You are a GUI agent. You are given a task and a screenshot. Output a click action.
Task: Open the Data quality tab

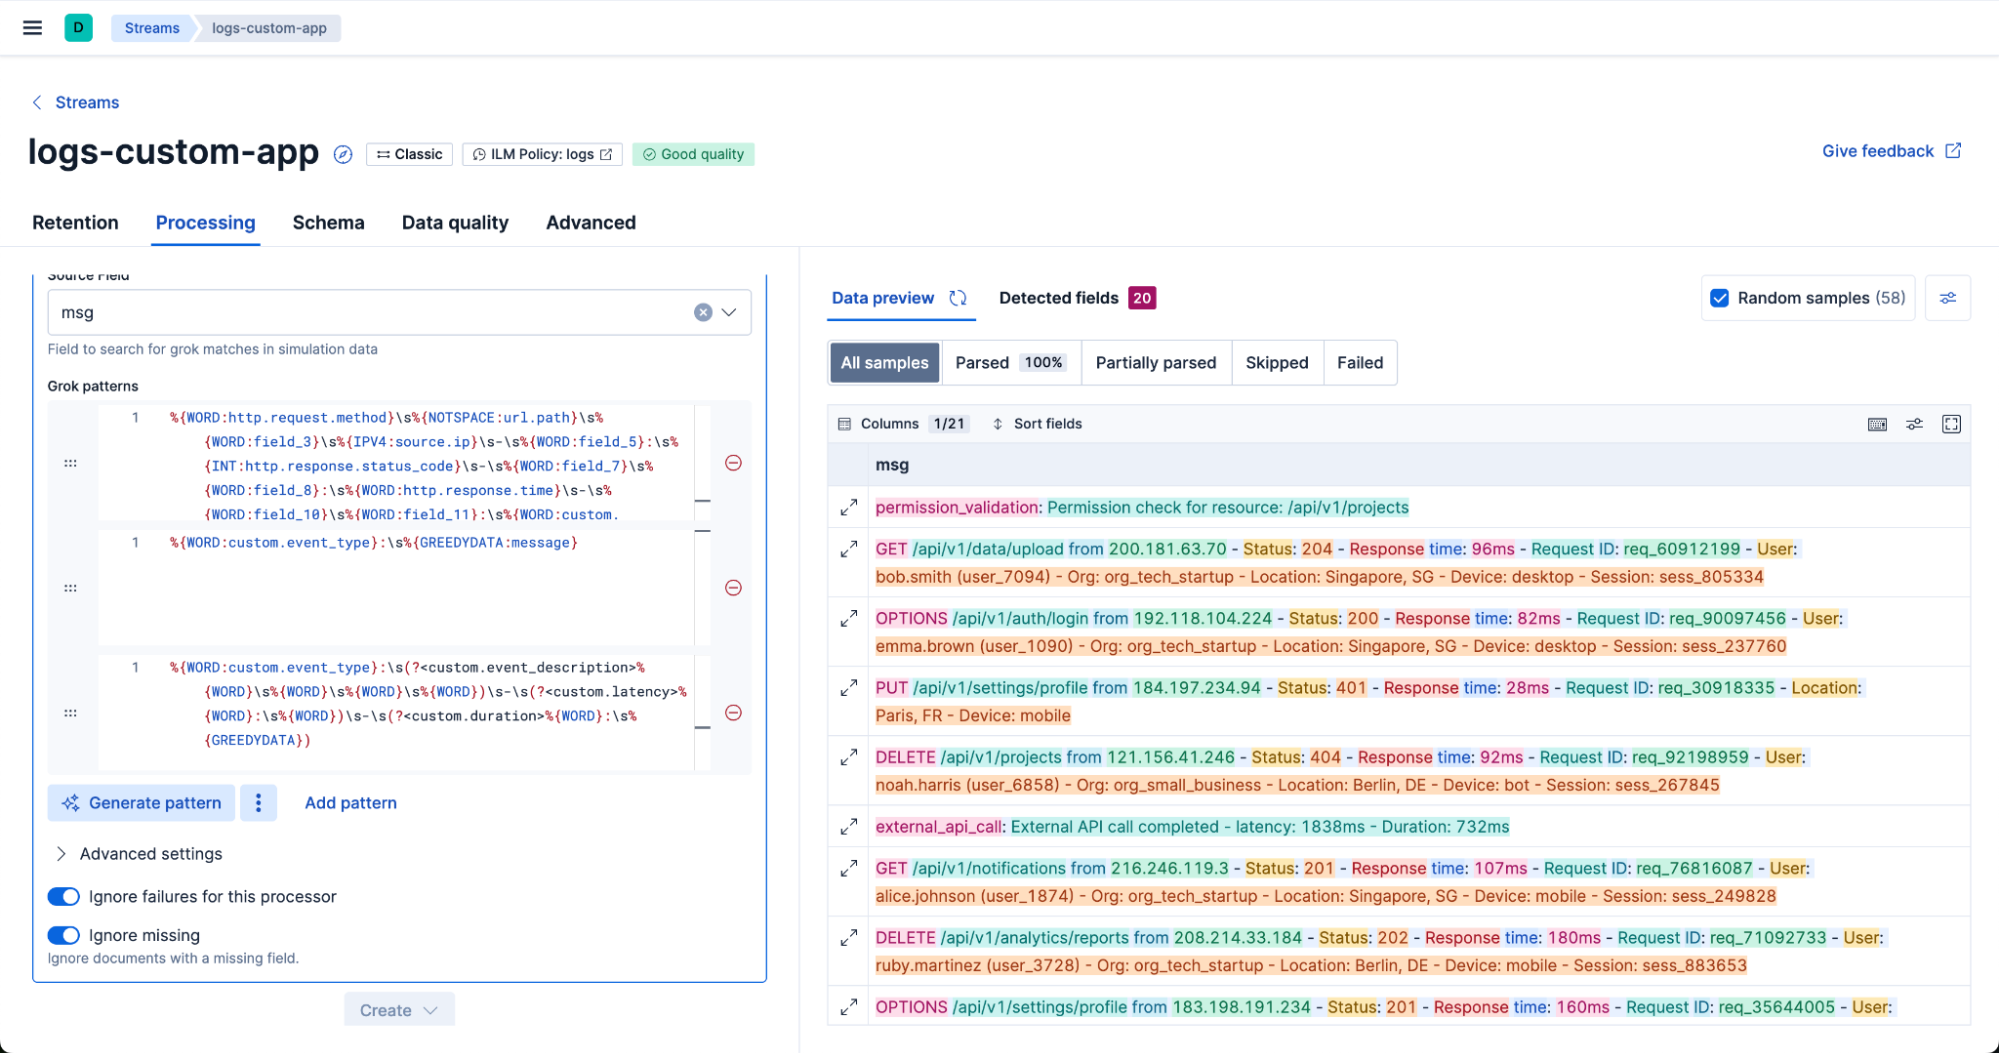[455, 222]
